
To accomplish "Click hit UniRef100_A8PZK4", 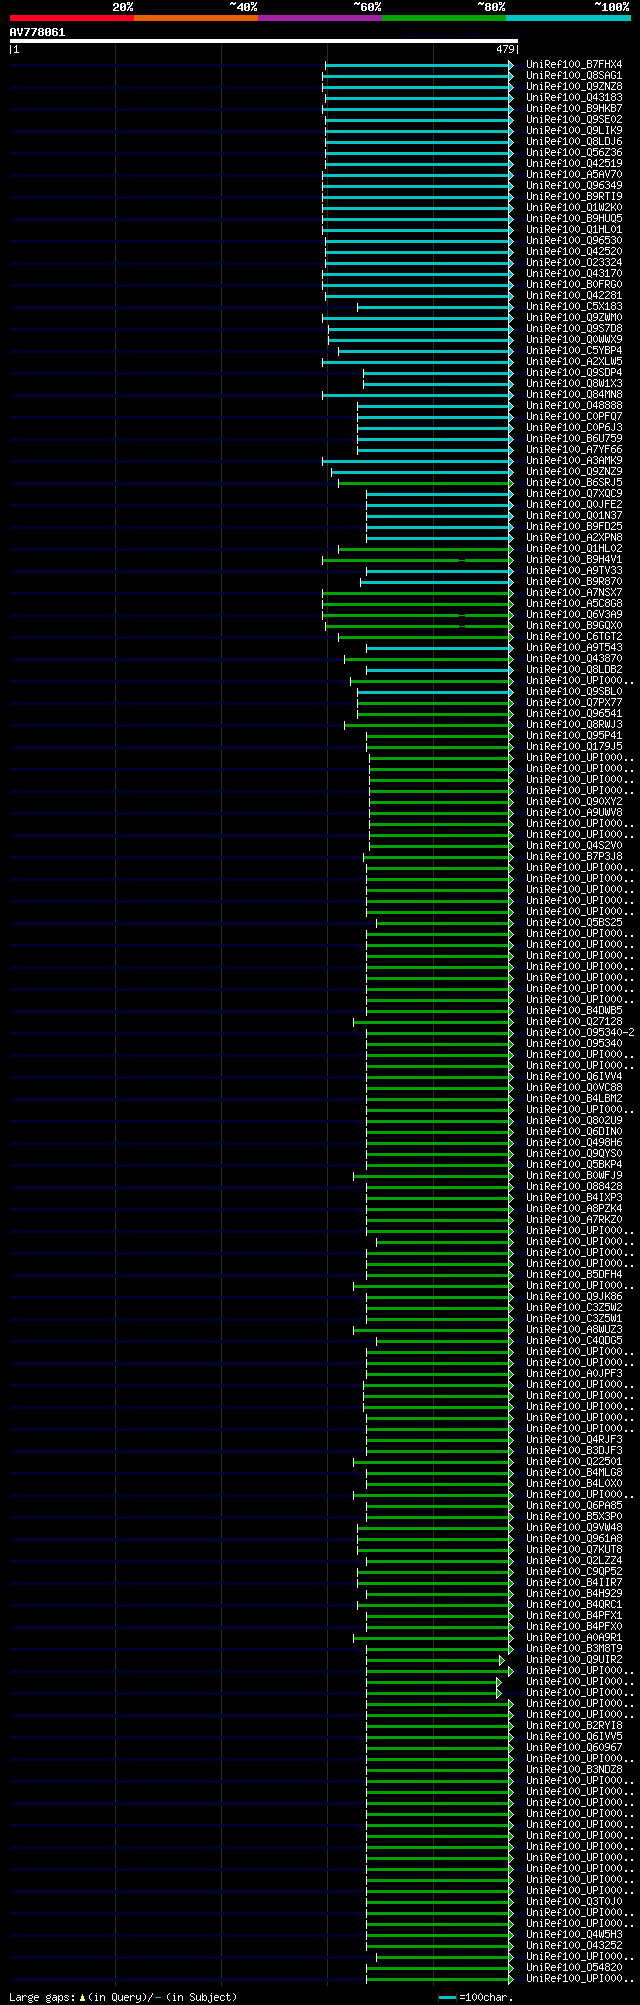I will [x=574, y=1208].
